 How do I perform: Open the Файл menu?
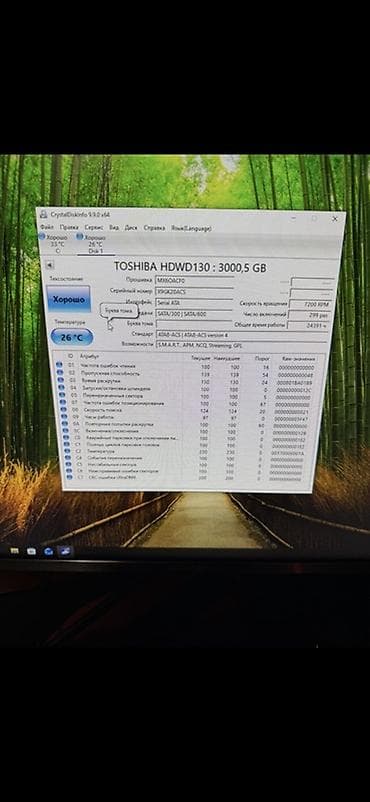pyautogui.click(x=46, y=226)
